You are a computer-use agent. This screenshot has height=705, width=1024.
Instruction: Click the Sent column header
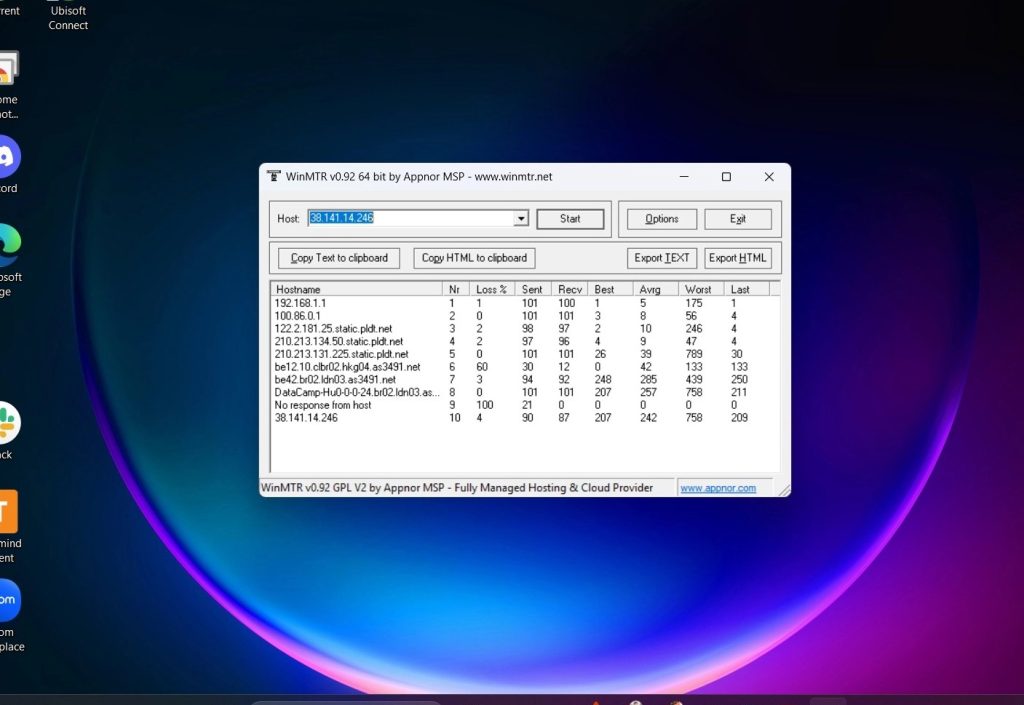pyautogui.click(x=534, y=289)
